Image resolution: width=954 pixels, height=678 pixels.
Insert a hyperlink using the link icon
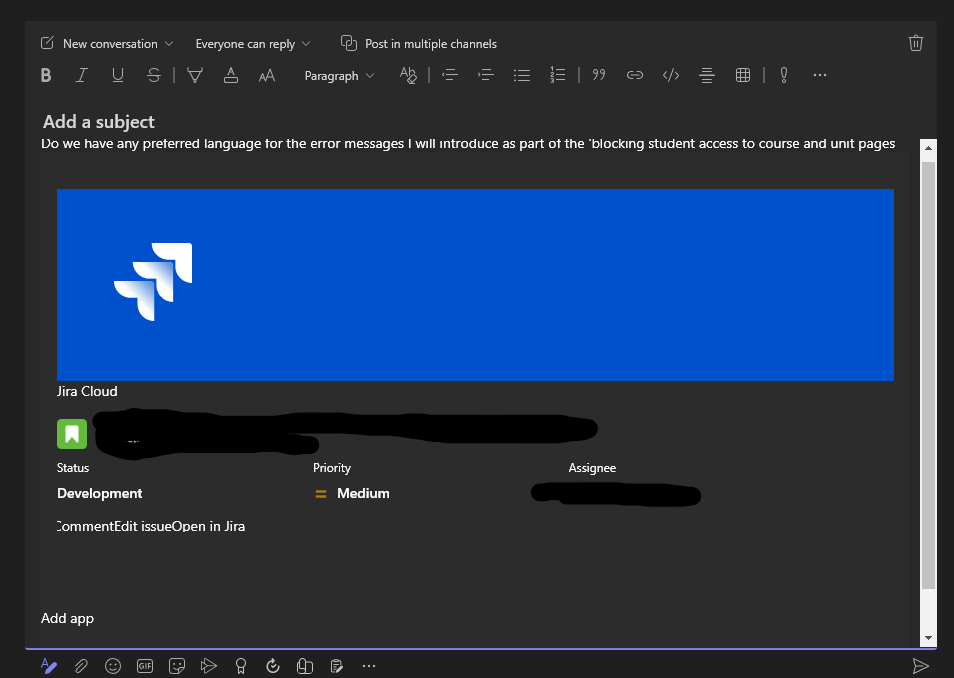[x=635, y=75]
